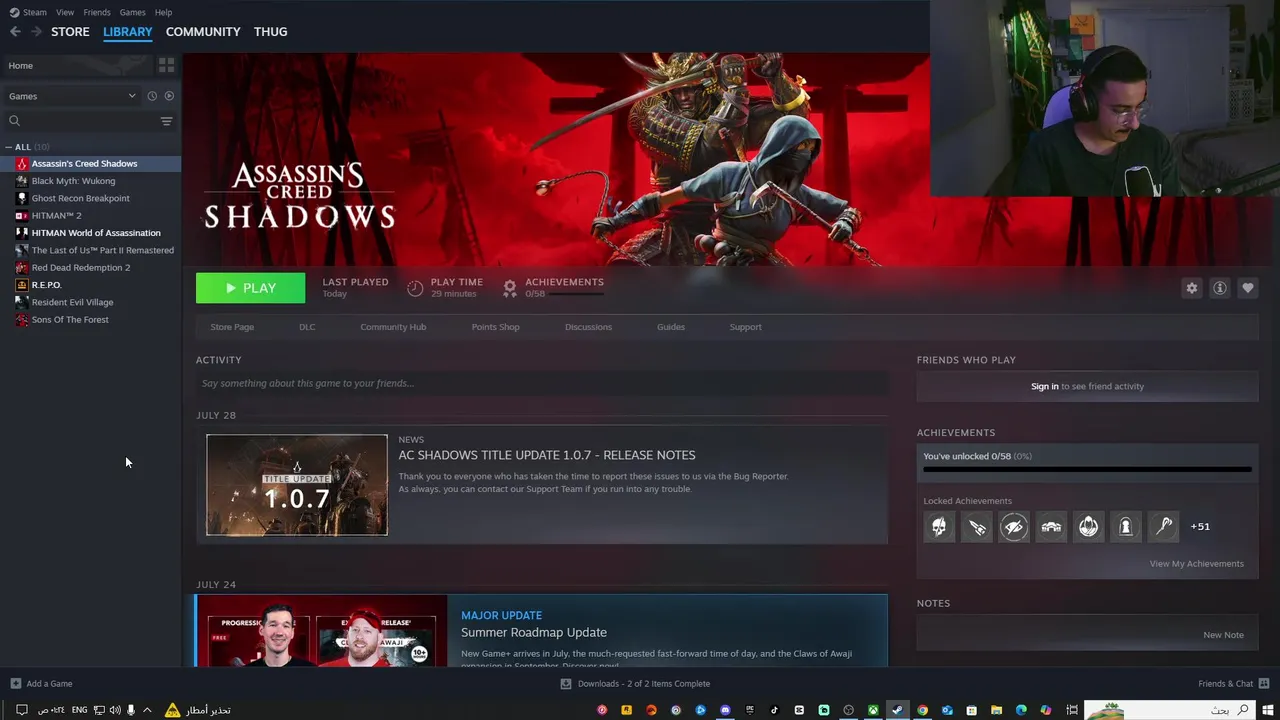Open Title Update 1.0.7 news thumbnail

(297, 485)
